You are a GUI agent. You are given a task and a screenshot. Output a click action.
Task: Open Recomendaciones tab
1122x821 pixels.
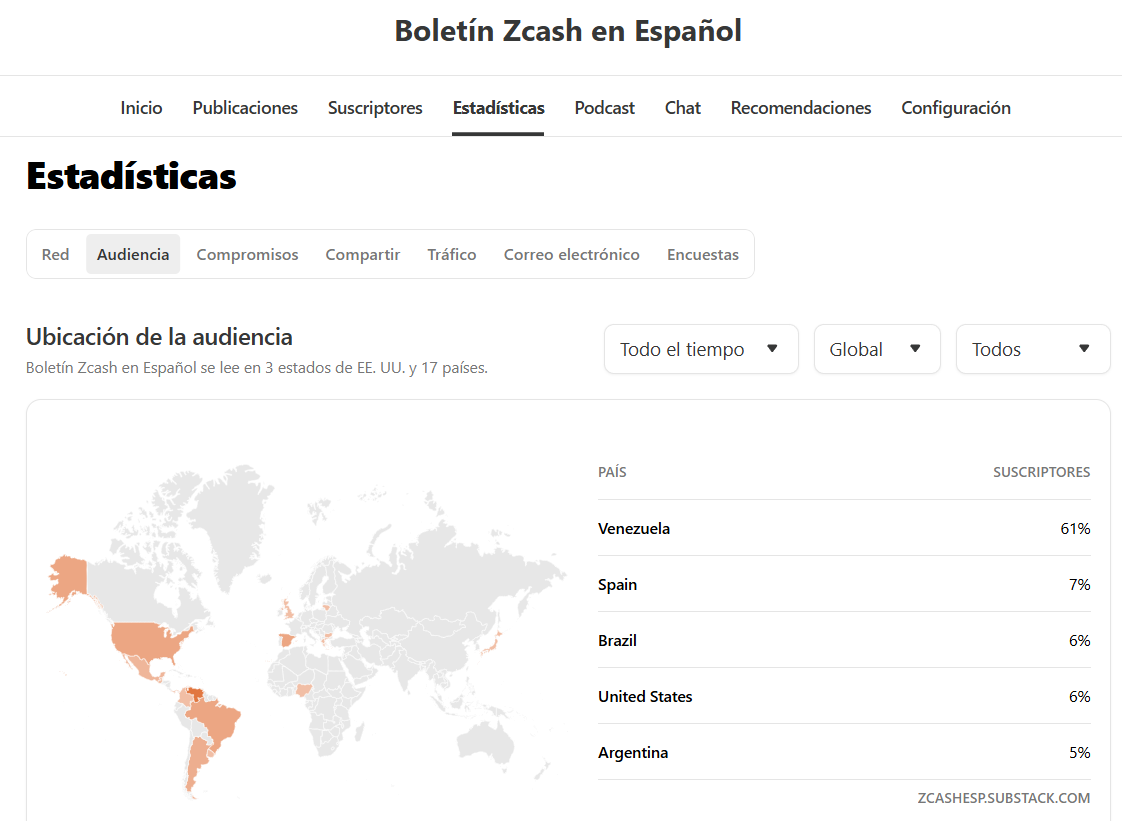(801, 108)
